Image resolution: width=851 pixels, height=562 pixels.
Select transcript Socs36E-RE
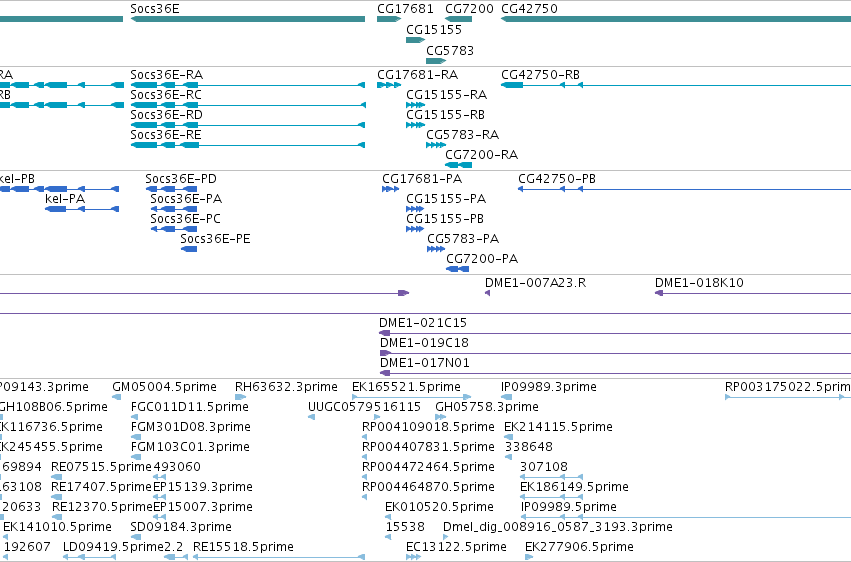[166, 134]
